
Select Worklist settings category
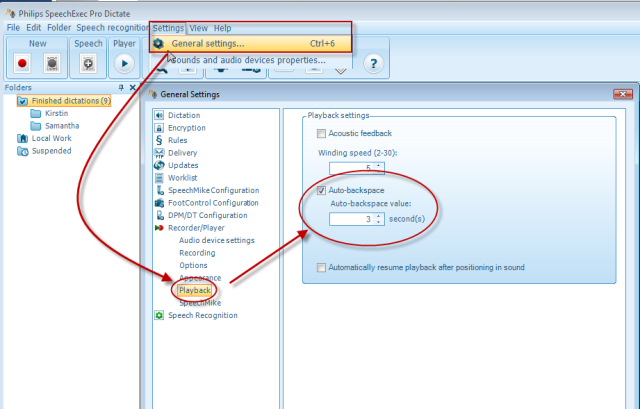point(182,178)
